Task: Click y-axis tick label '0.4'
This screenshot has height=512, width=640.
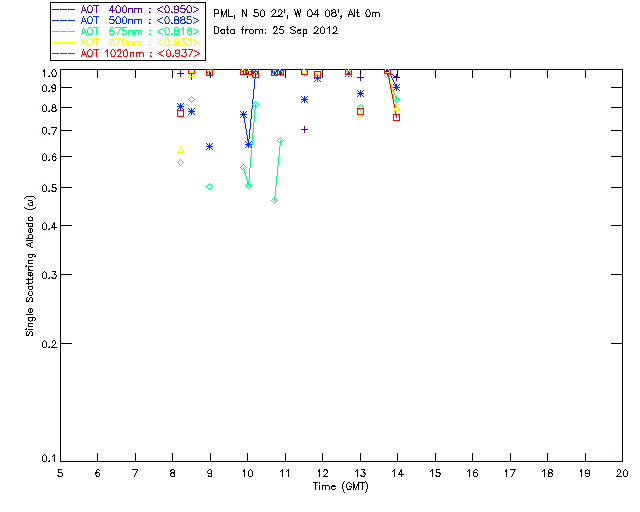Action: (x=49, y=226)
